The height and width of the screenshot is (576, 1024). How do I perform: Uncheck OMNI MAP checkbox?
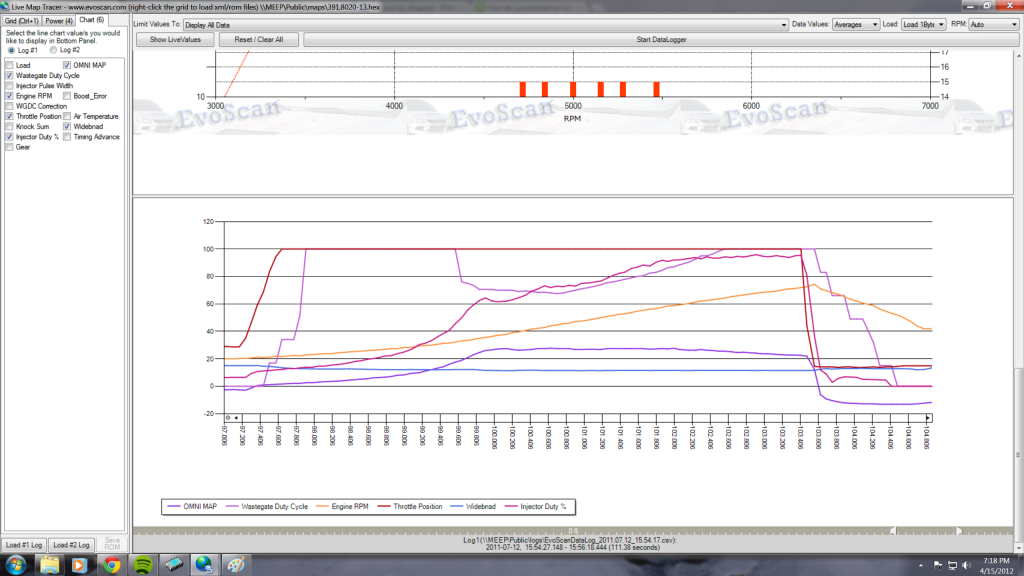click(67, 65)
